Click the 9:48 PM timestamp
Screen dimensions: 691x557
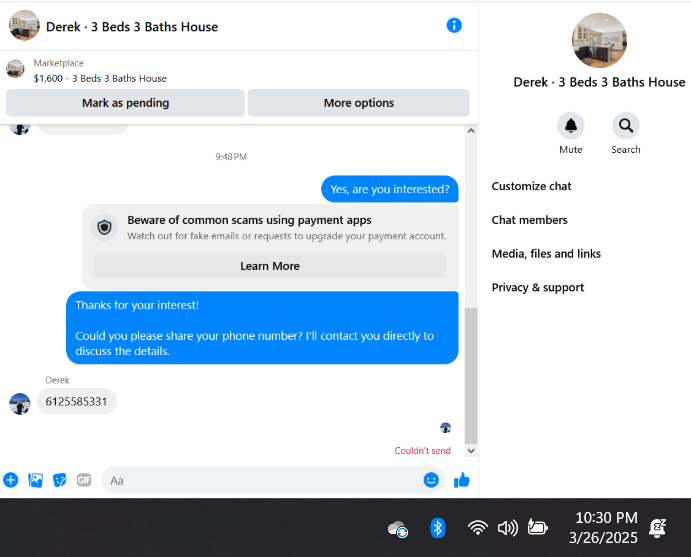point(231,156)
